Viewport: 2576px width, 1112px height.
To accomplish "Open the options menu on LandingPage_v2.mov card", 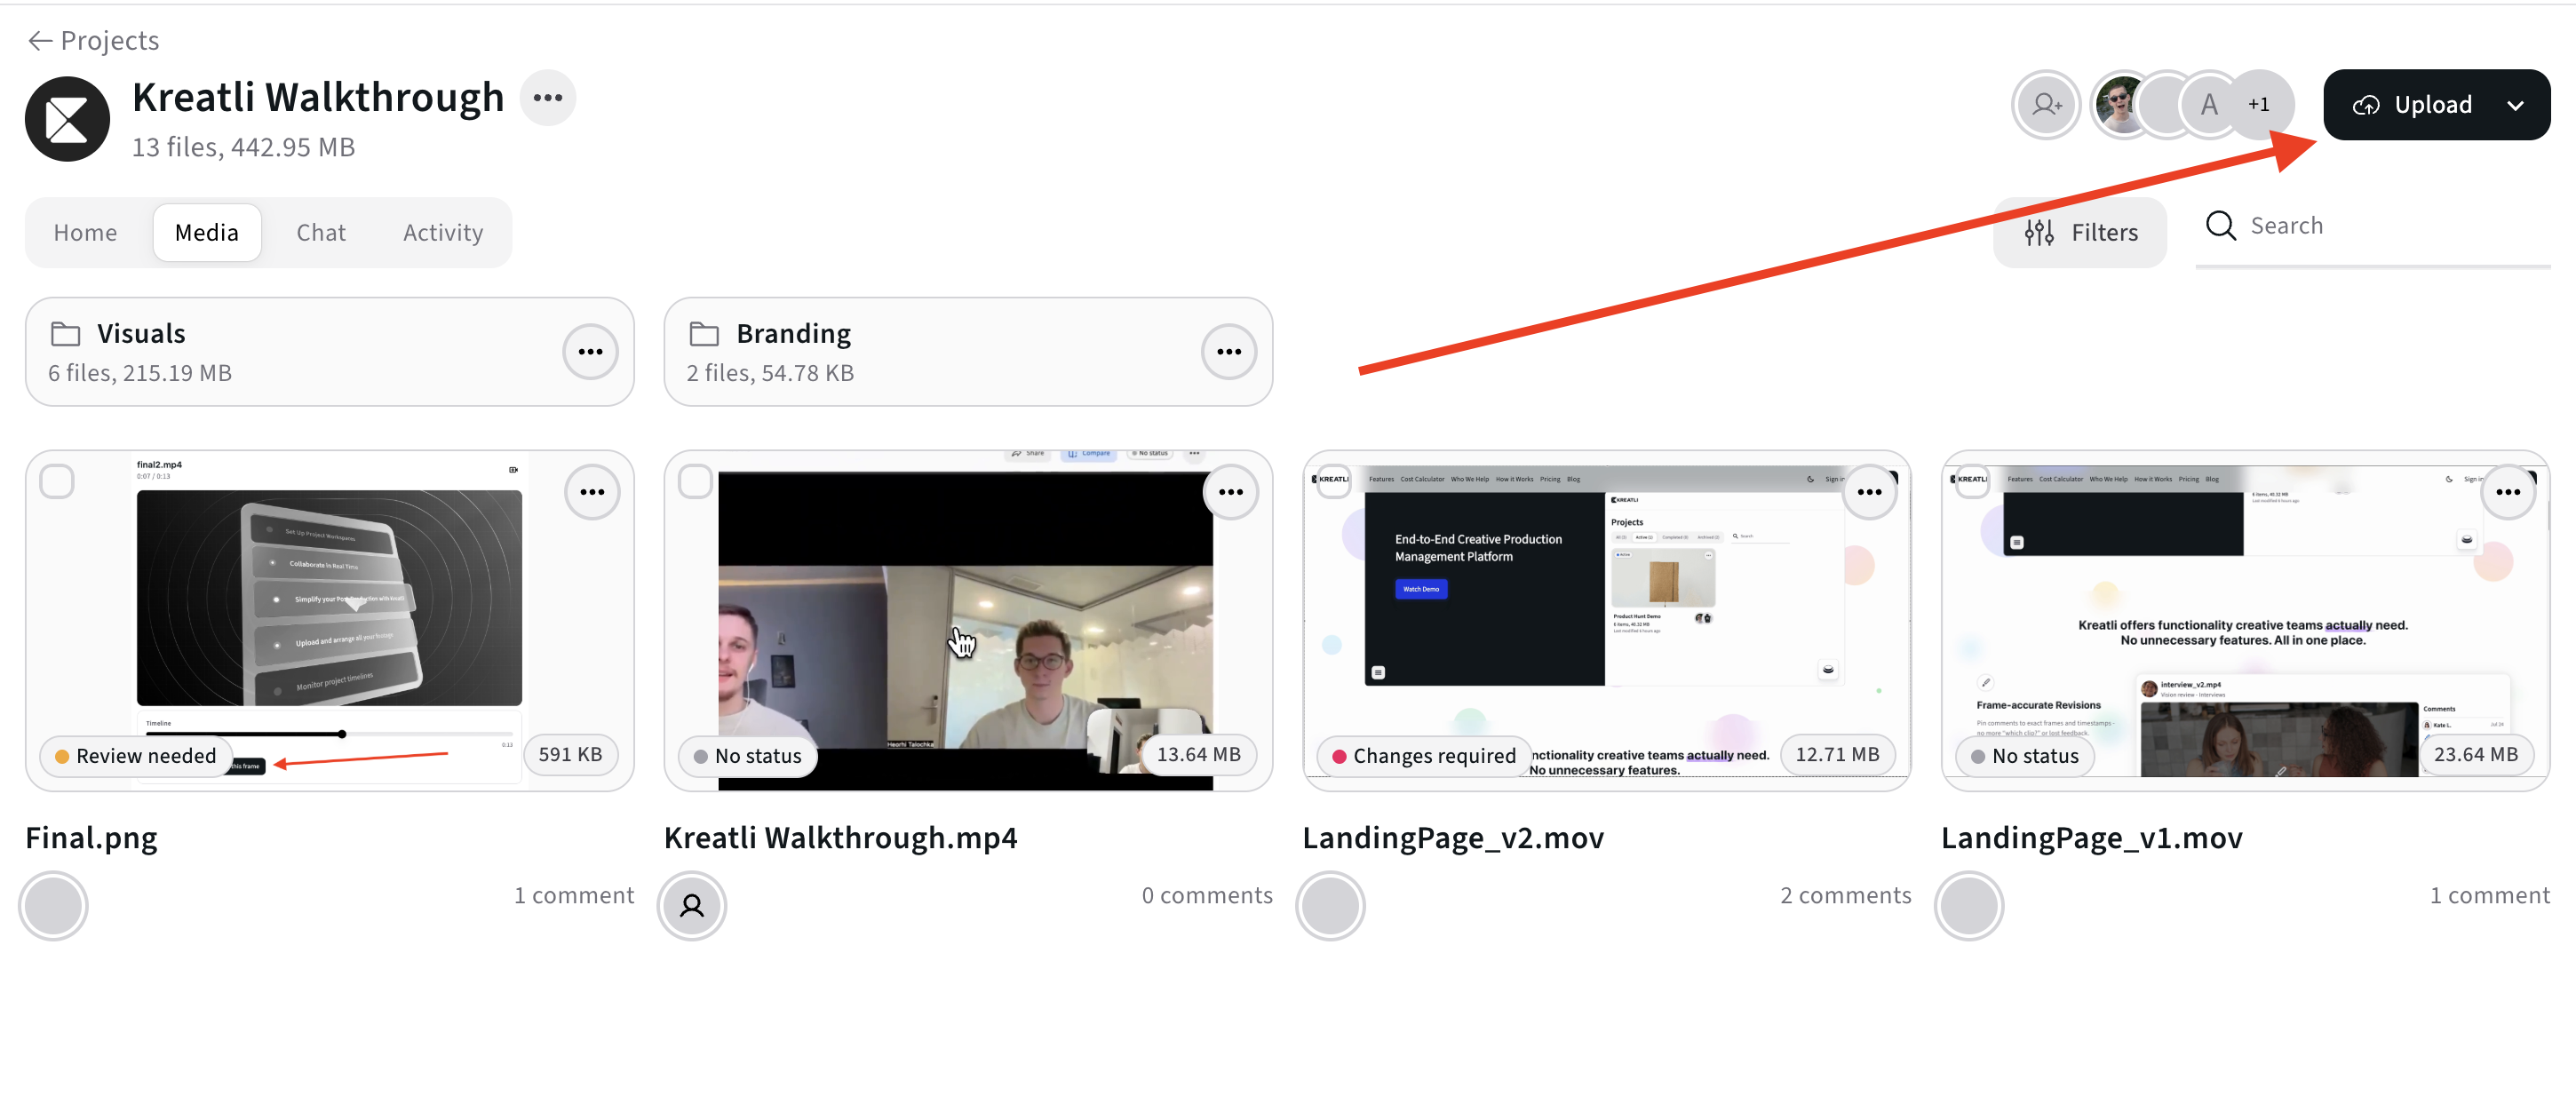I will tap(1868, 492).
